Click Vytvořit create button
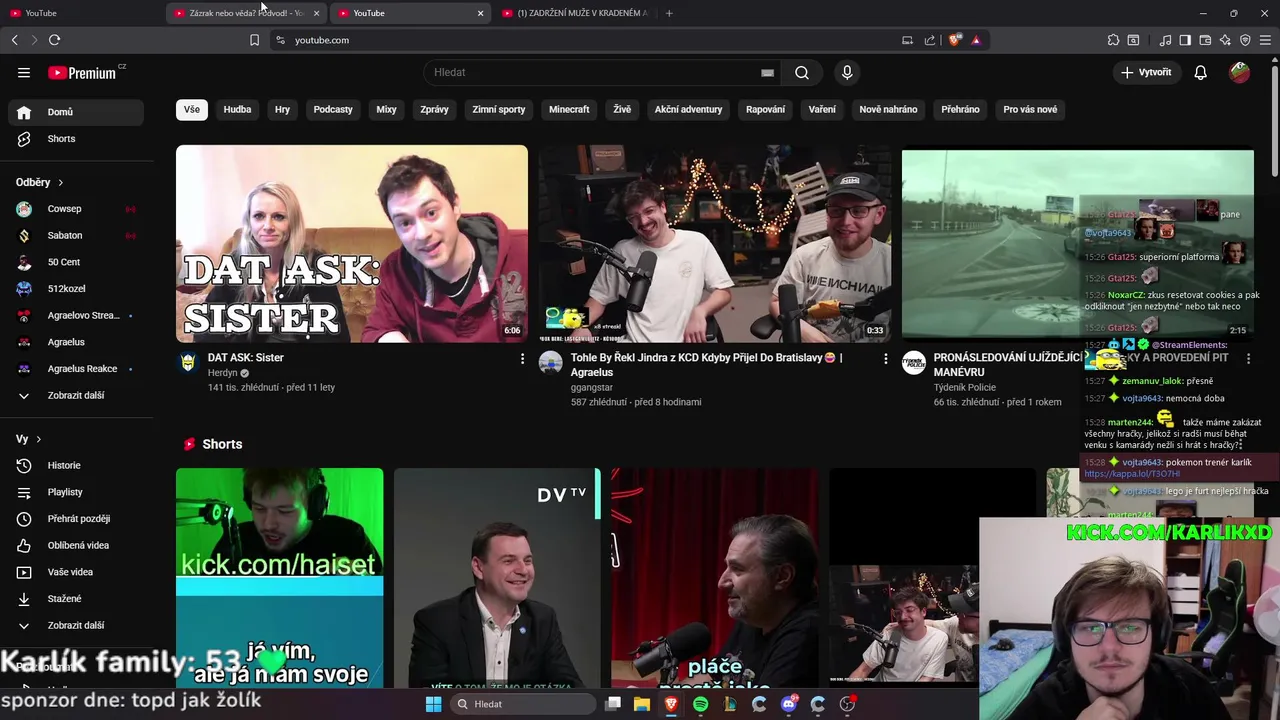 tap(1146, 72)
